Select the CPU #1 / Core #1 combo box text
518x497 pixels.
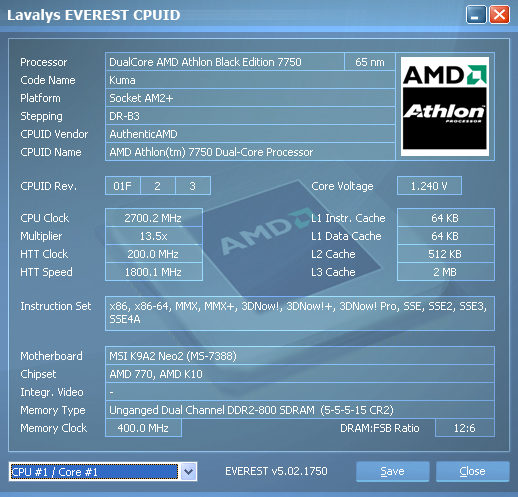click(x=95, y=472)
